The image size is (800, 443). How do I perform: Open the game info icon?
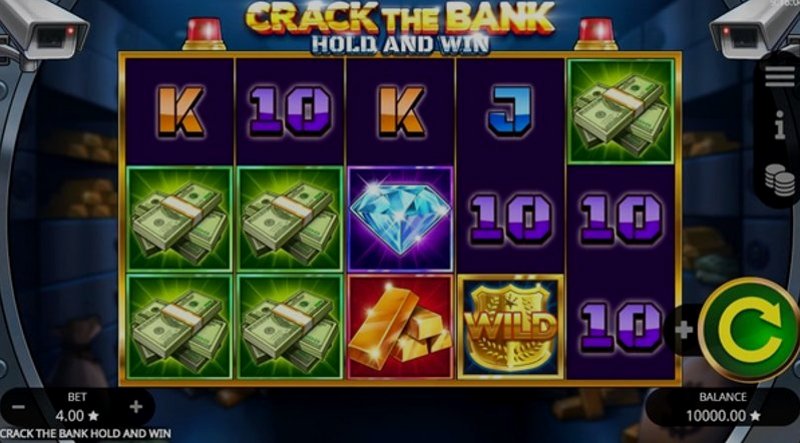click(780, 125)
